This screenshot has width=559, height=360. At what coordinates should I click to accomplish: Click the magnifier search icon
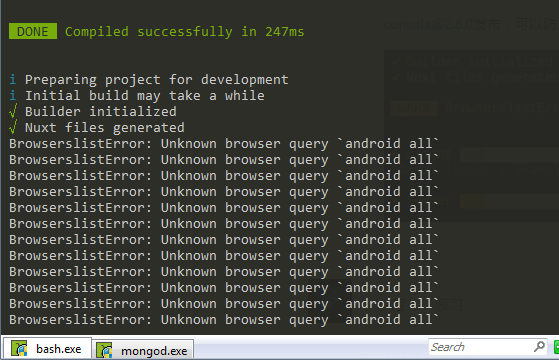tap(539, 346)
